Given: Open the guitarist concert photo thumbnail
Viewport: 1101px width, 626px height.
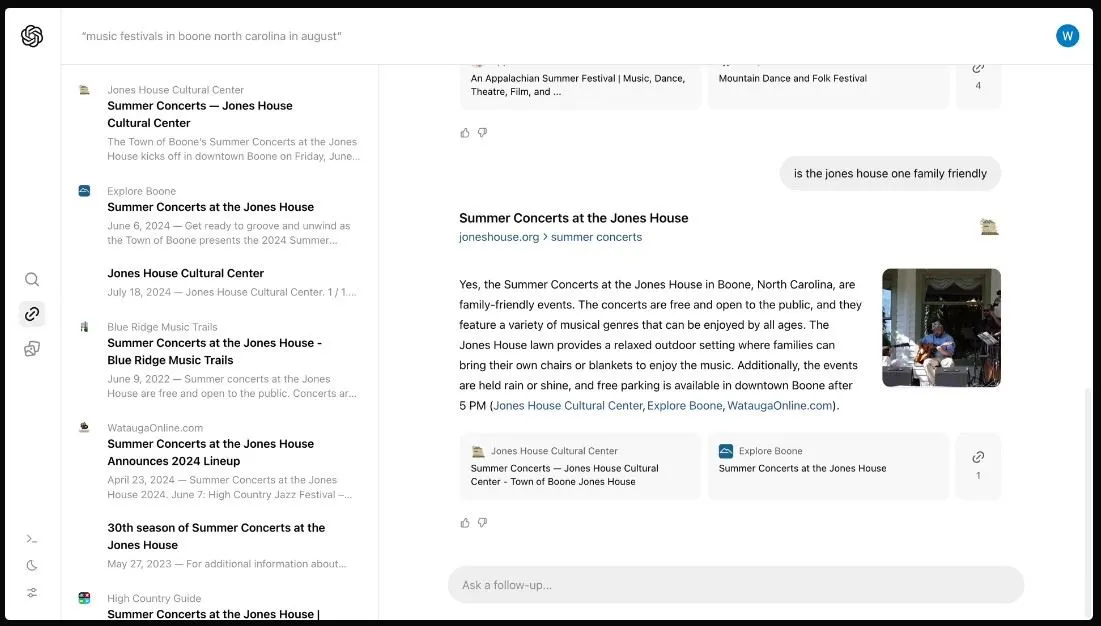Looking at the screenshot, I should click(942, 328).
